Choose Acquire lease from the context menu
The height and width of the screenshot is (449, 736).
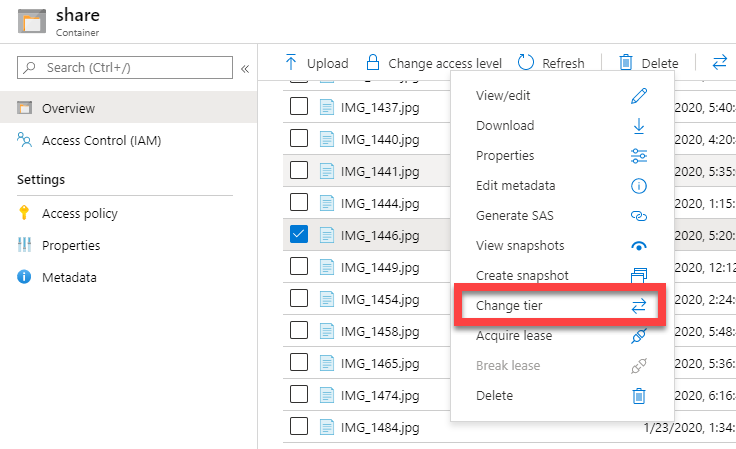513,336
